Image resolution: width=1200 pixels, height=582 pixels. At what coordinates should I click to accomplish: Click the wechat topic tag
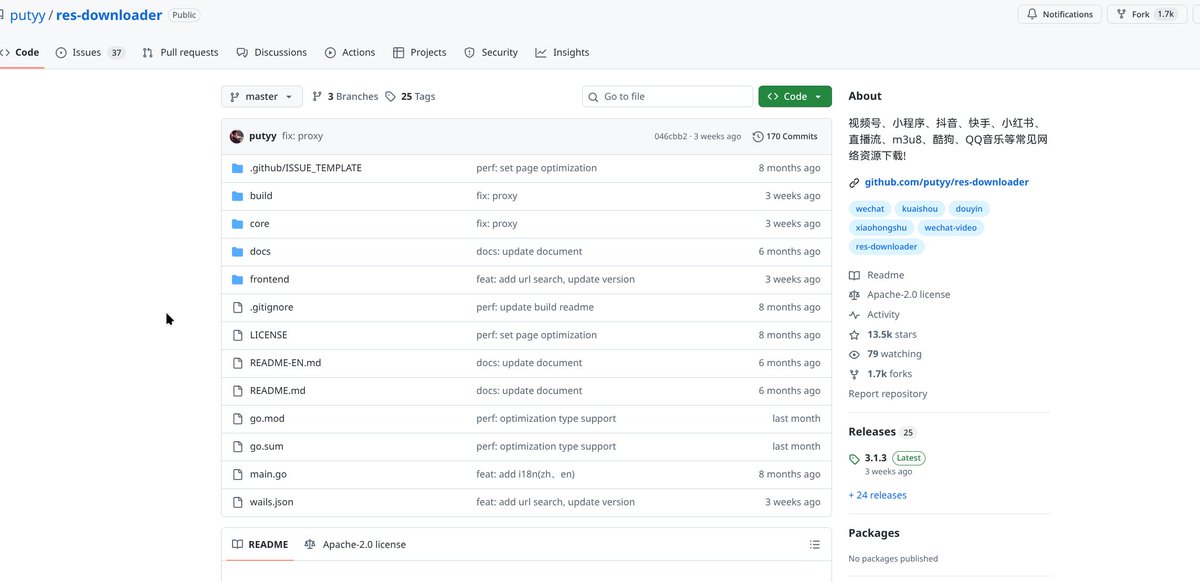coord(870,209)
